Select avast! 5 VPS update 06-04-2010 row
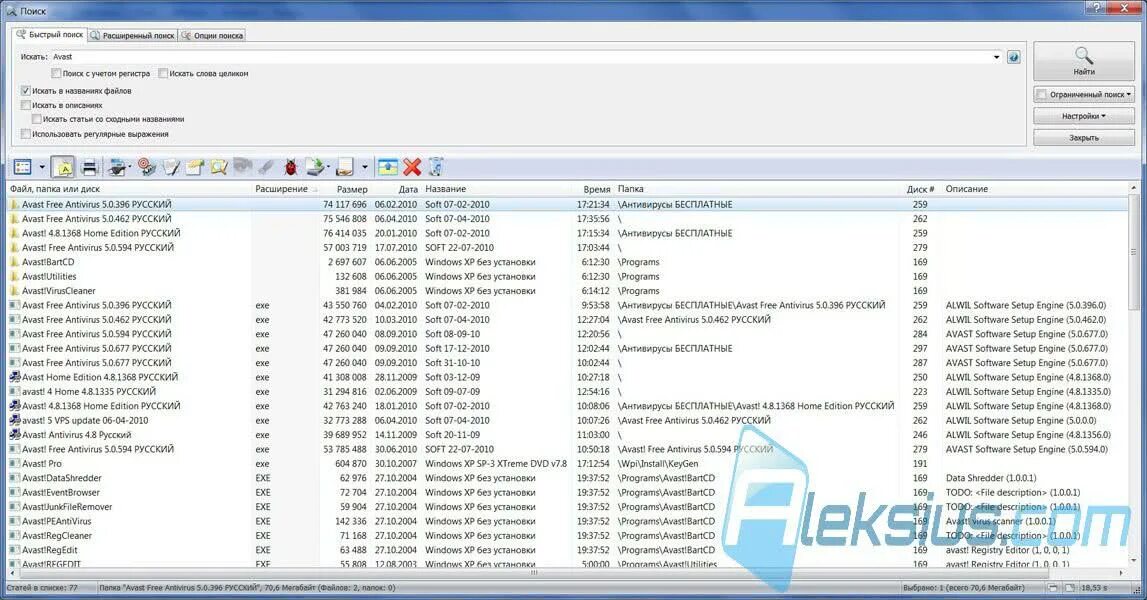The height and width of the screenshot is (600, 1147). tap(567, 421)
